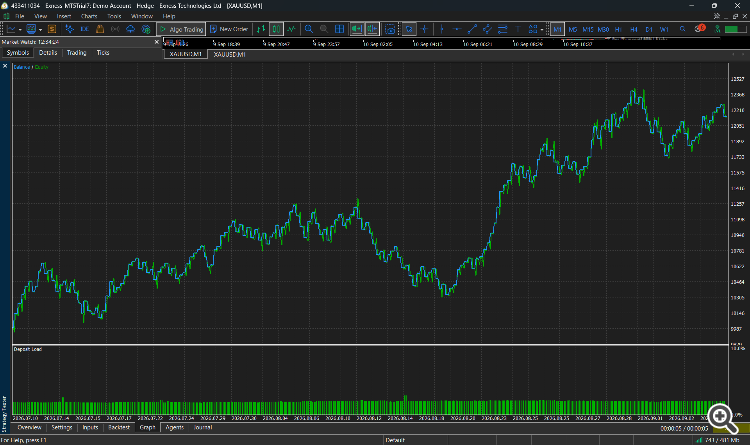The image size is (750, 445).
Task: Draw a vertical line on the chart
Action: click(x=441, y=29)
